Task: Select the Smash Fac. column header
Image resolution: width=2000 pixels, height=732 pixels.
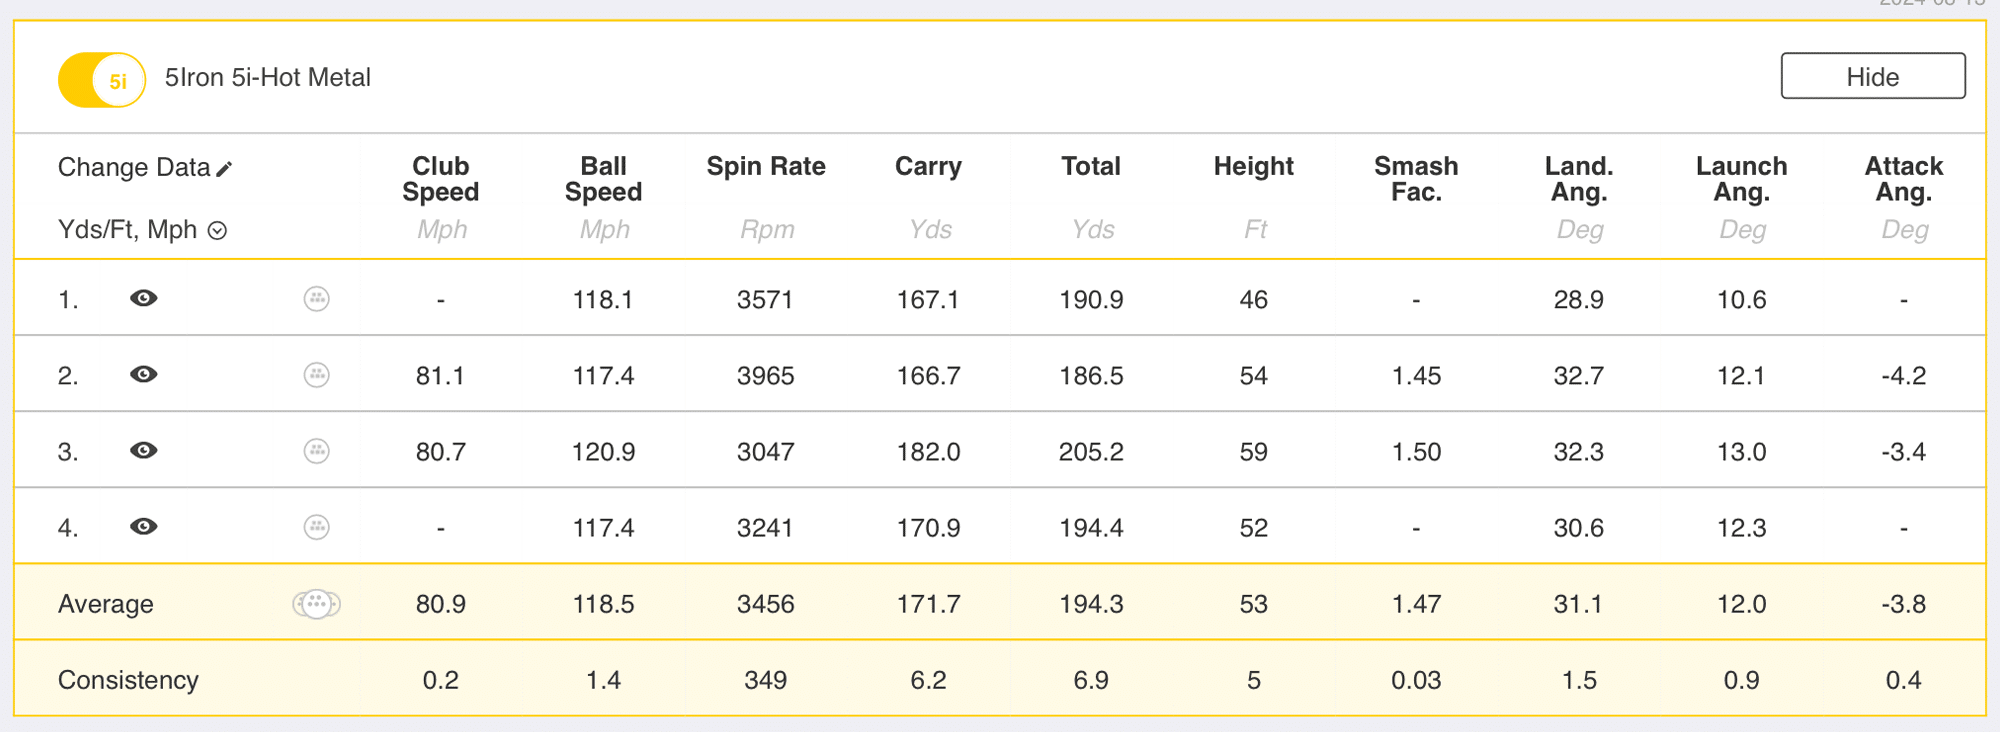Action: 1416,179
